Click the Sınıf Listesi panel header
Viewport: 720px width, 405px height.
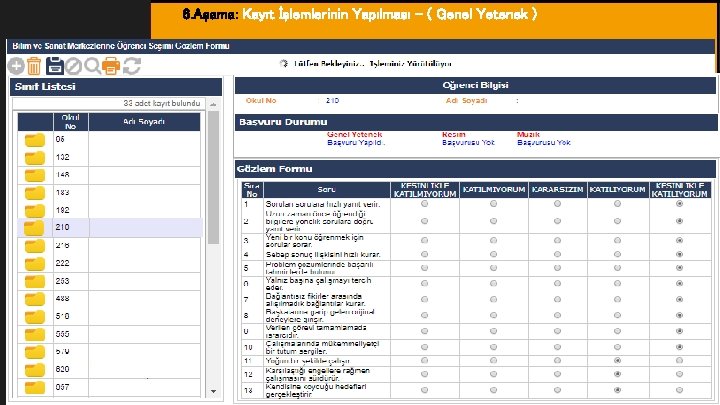(x=116, y=87)
